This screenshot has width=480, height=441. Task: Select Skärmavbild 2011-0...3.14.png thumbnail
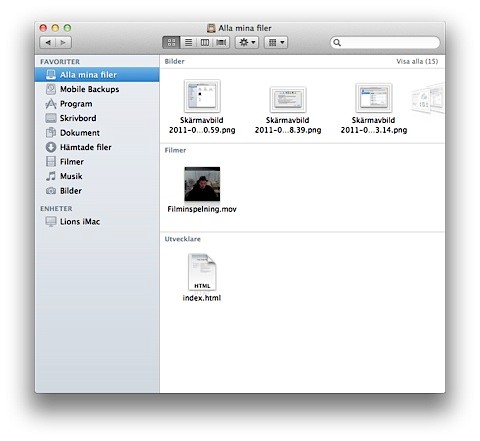coord(374,98)
